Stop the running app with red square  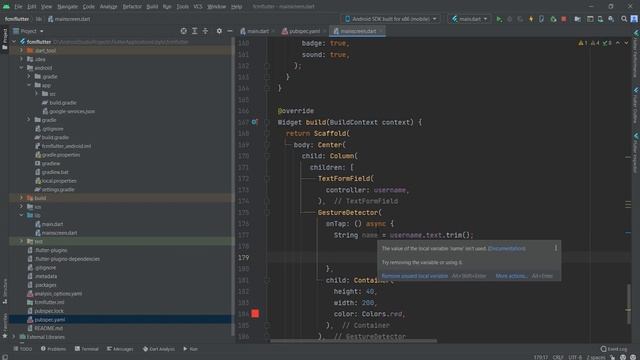564,19
